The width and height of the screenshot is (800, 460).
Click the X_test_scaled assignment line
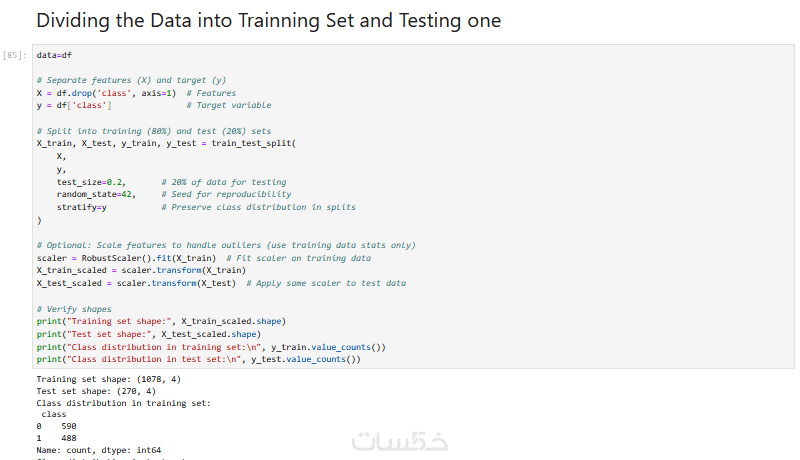pyautogui.click(x=135, y=283)
